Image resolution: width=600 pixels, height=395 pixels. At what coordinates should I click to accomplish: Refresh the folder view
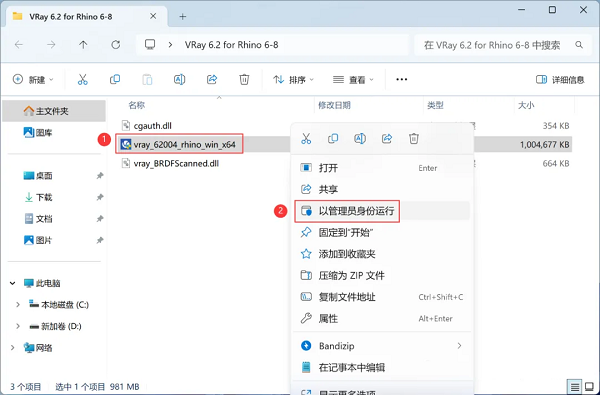point(116,45)
